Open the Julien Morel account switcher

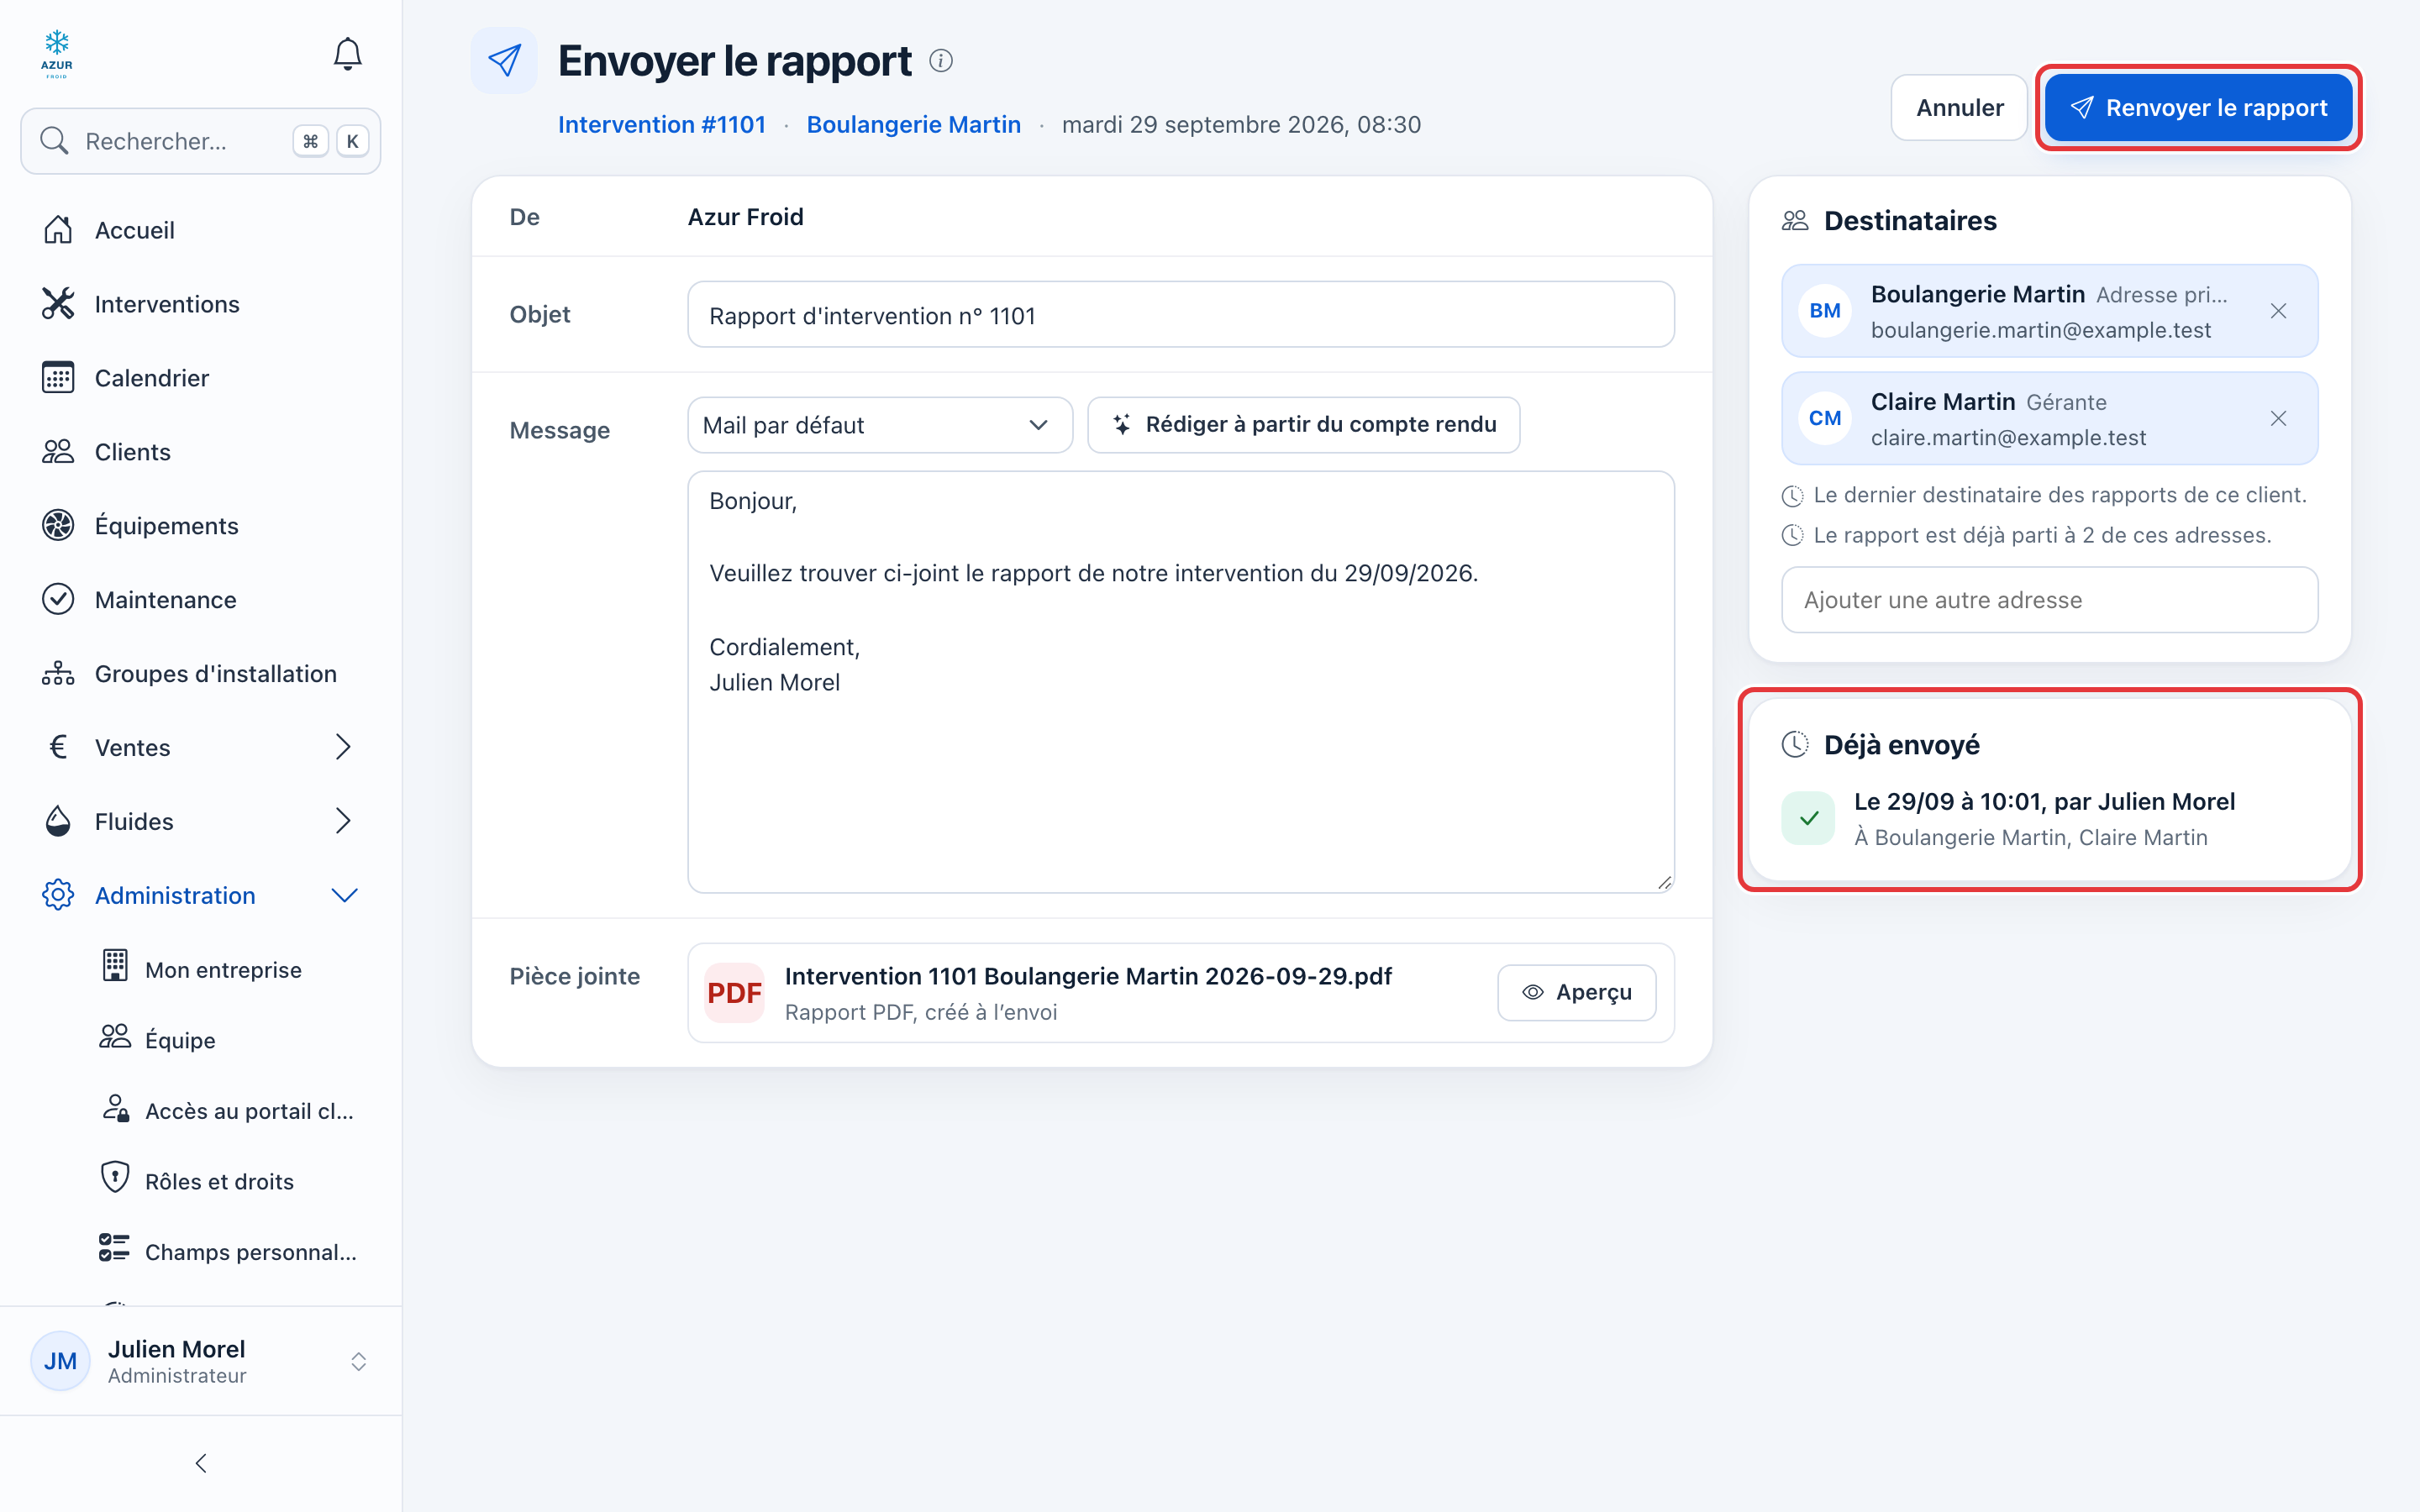click(x=201, y=1361)
